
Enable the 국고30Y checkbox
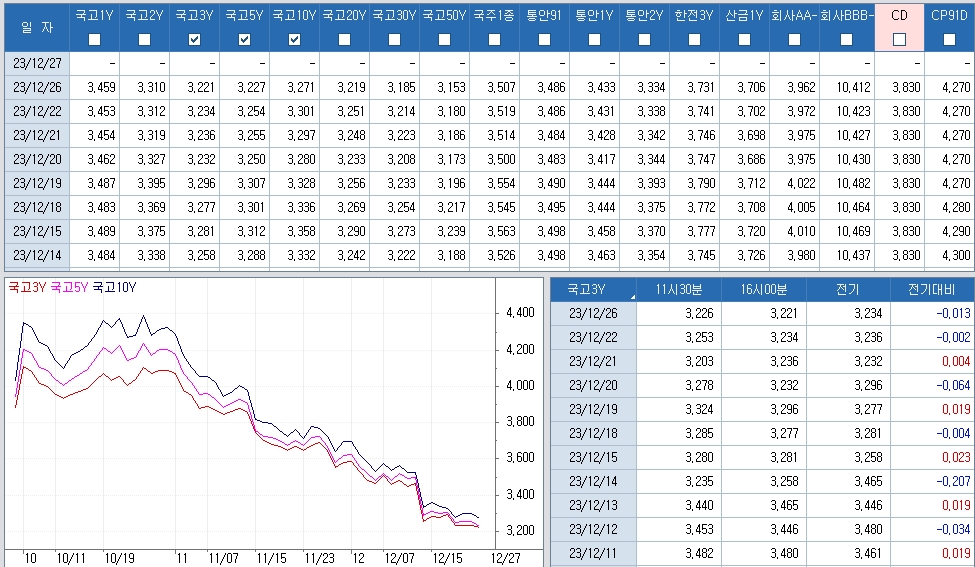(394, 40)
